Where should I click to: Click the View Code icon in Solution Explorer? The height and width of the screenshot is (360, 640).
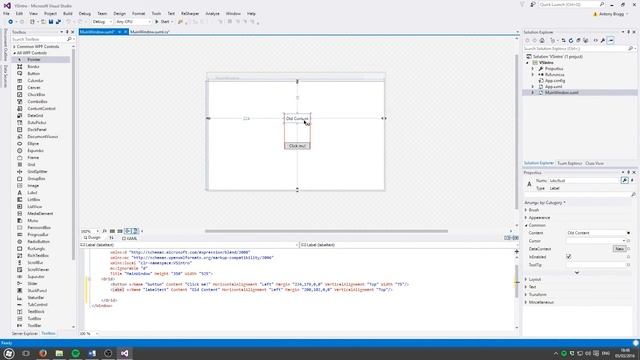pos(595,40)
